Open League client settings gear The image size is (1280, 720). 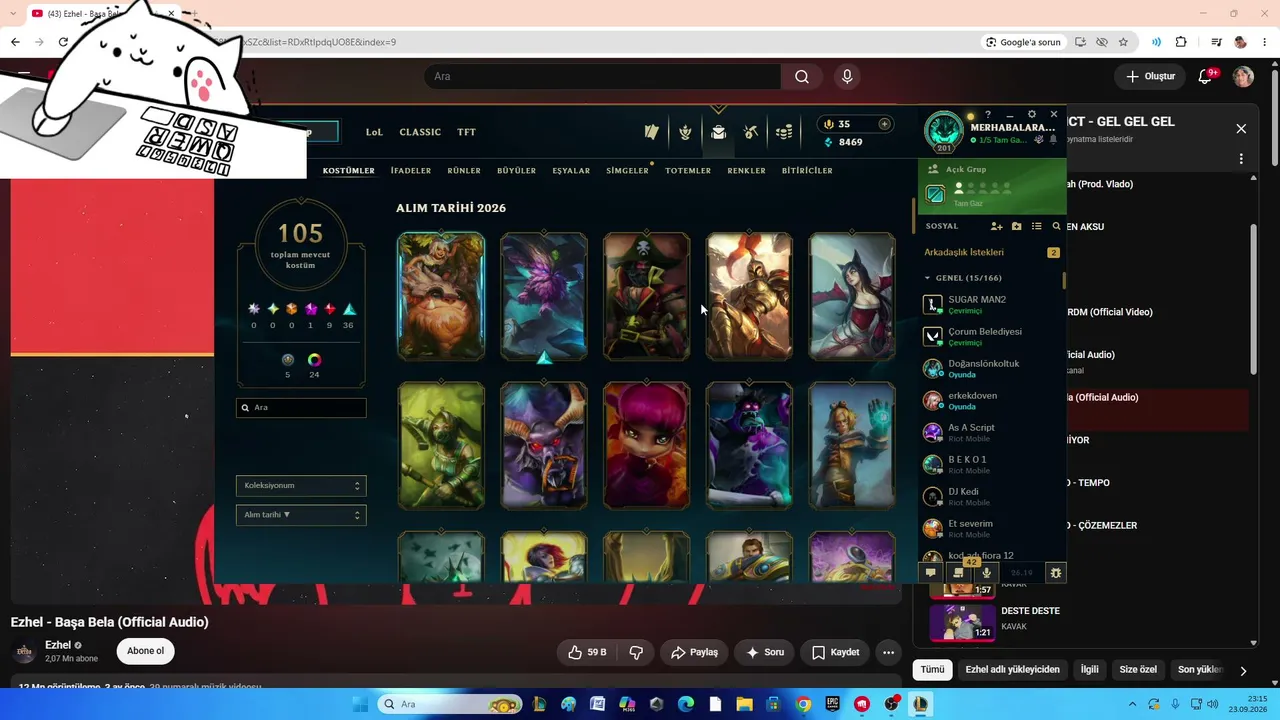(x=1032, y=115)
